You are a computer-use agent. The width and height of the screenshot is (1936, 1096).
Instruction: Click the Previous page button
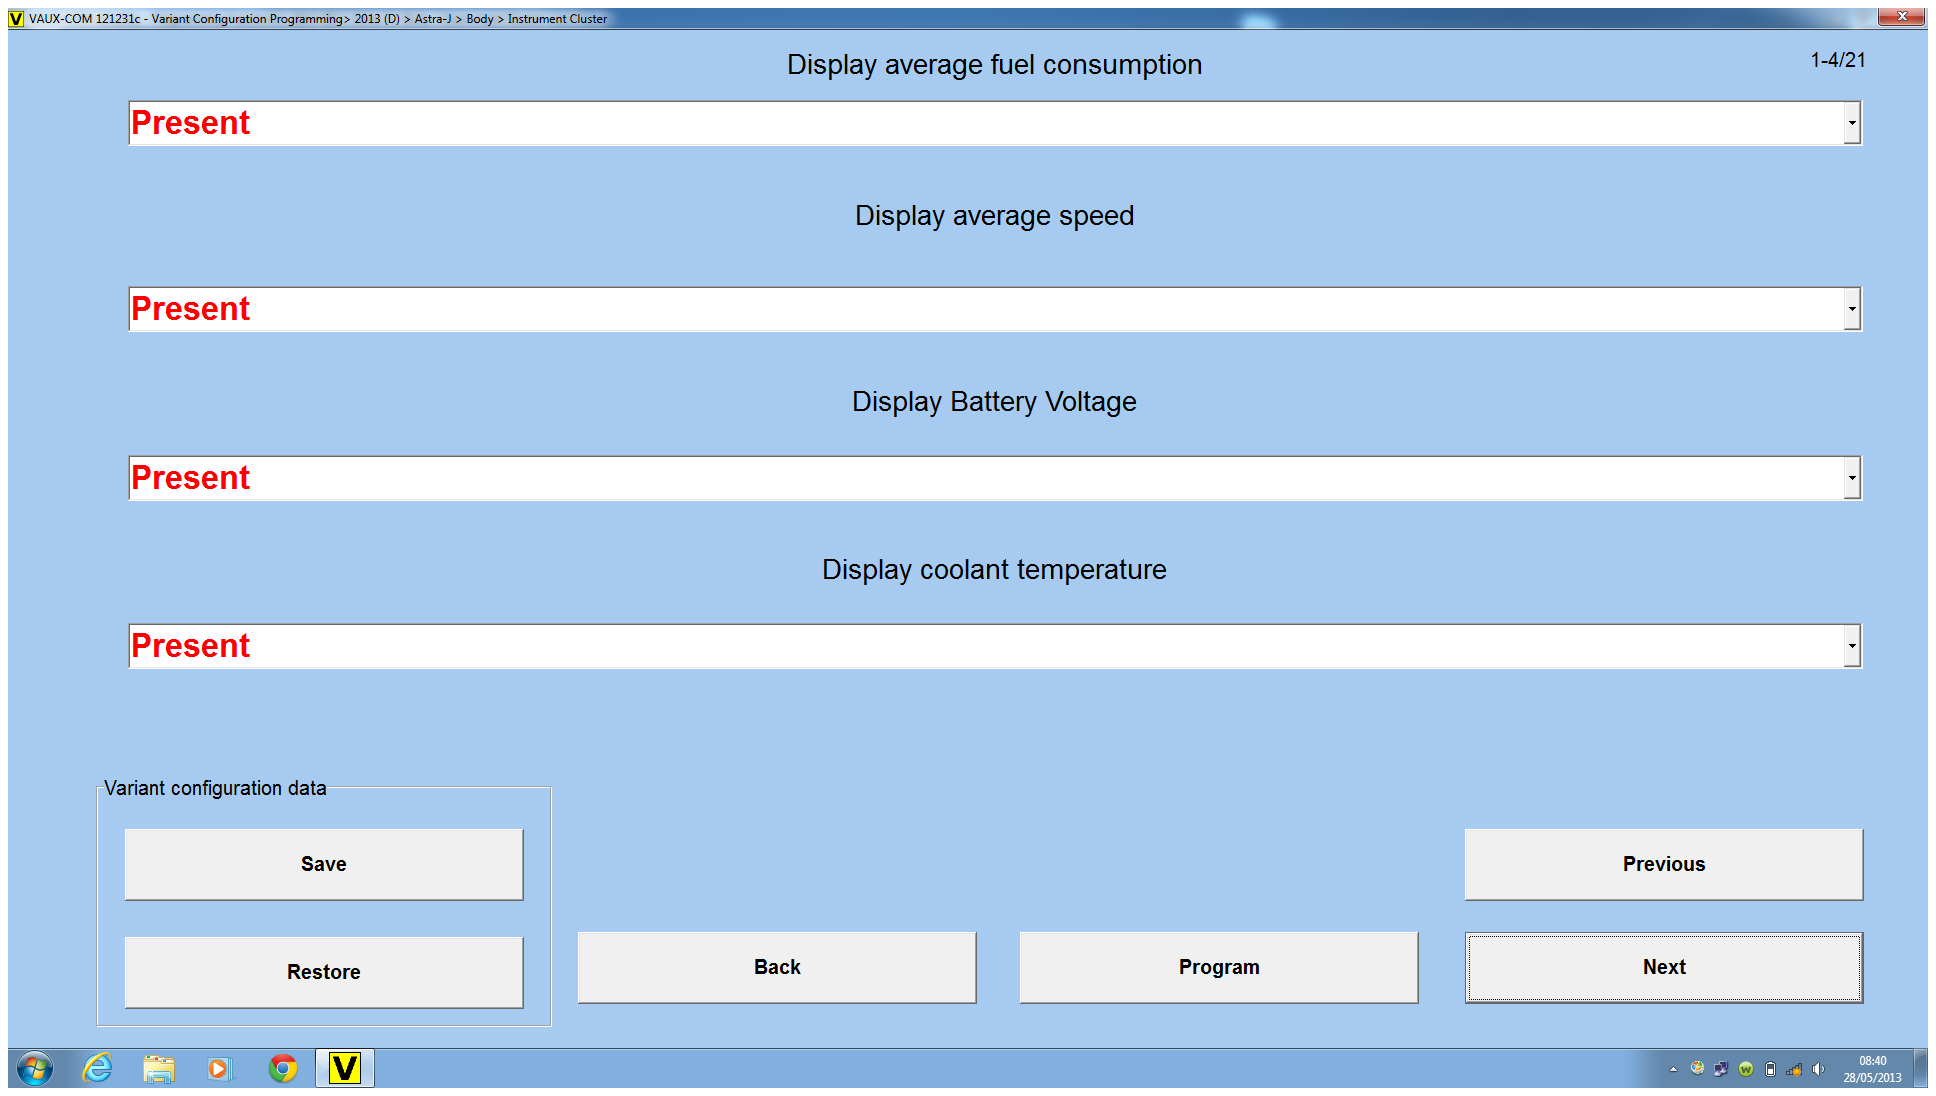(1663, 864)
